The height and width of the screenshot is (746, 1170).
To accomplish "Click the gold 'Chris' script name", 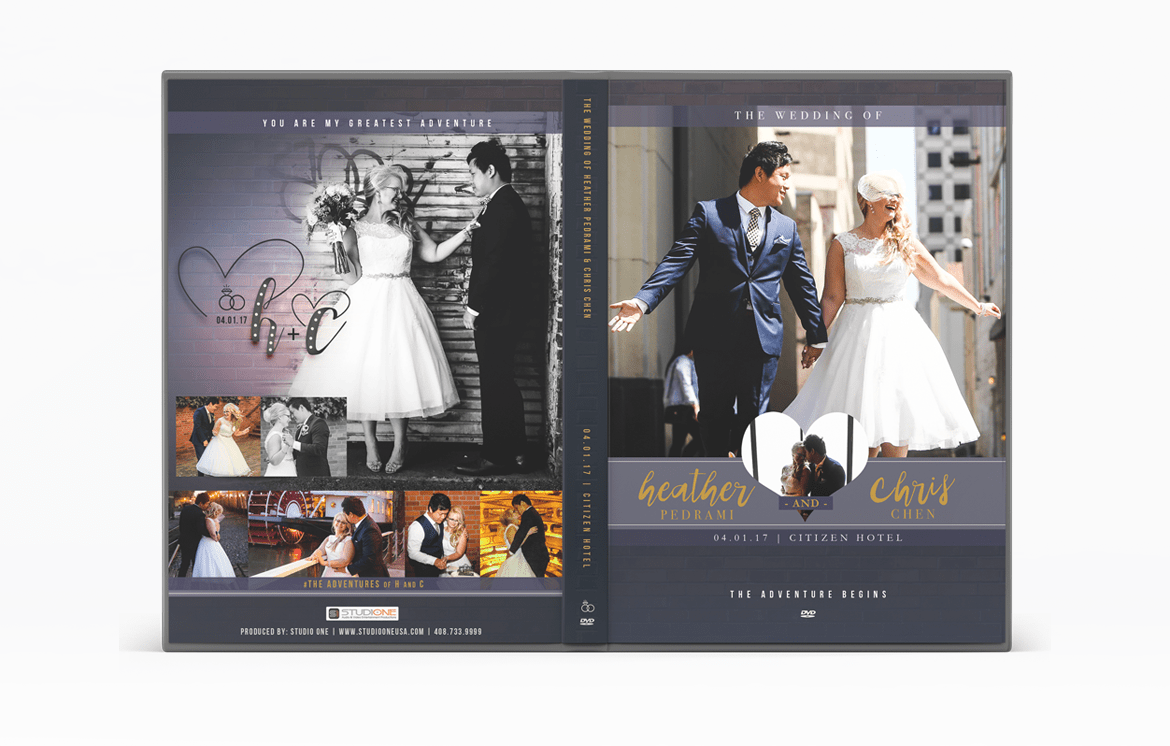I will 913,489.
